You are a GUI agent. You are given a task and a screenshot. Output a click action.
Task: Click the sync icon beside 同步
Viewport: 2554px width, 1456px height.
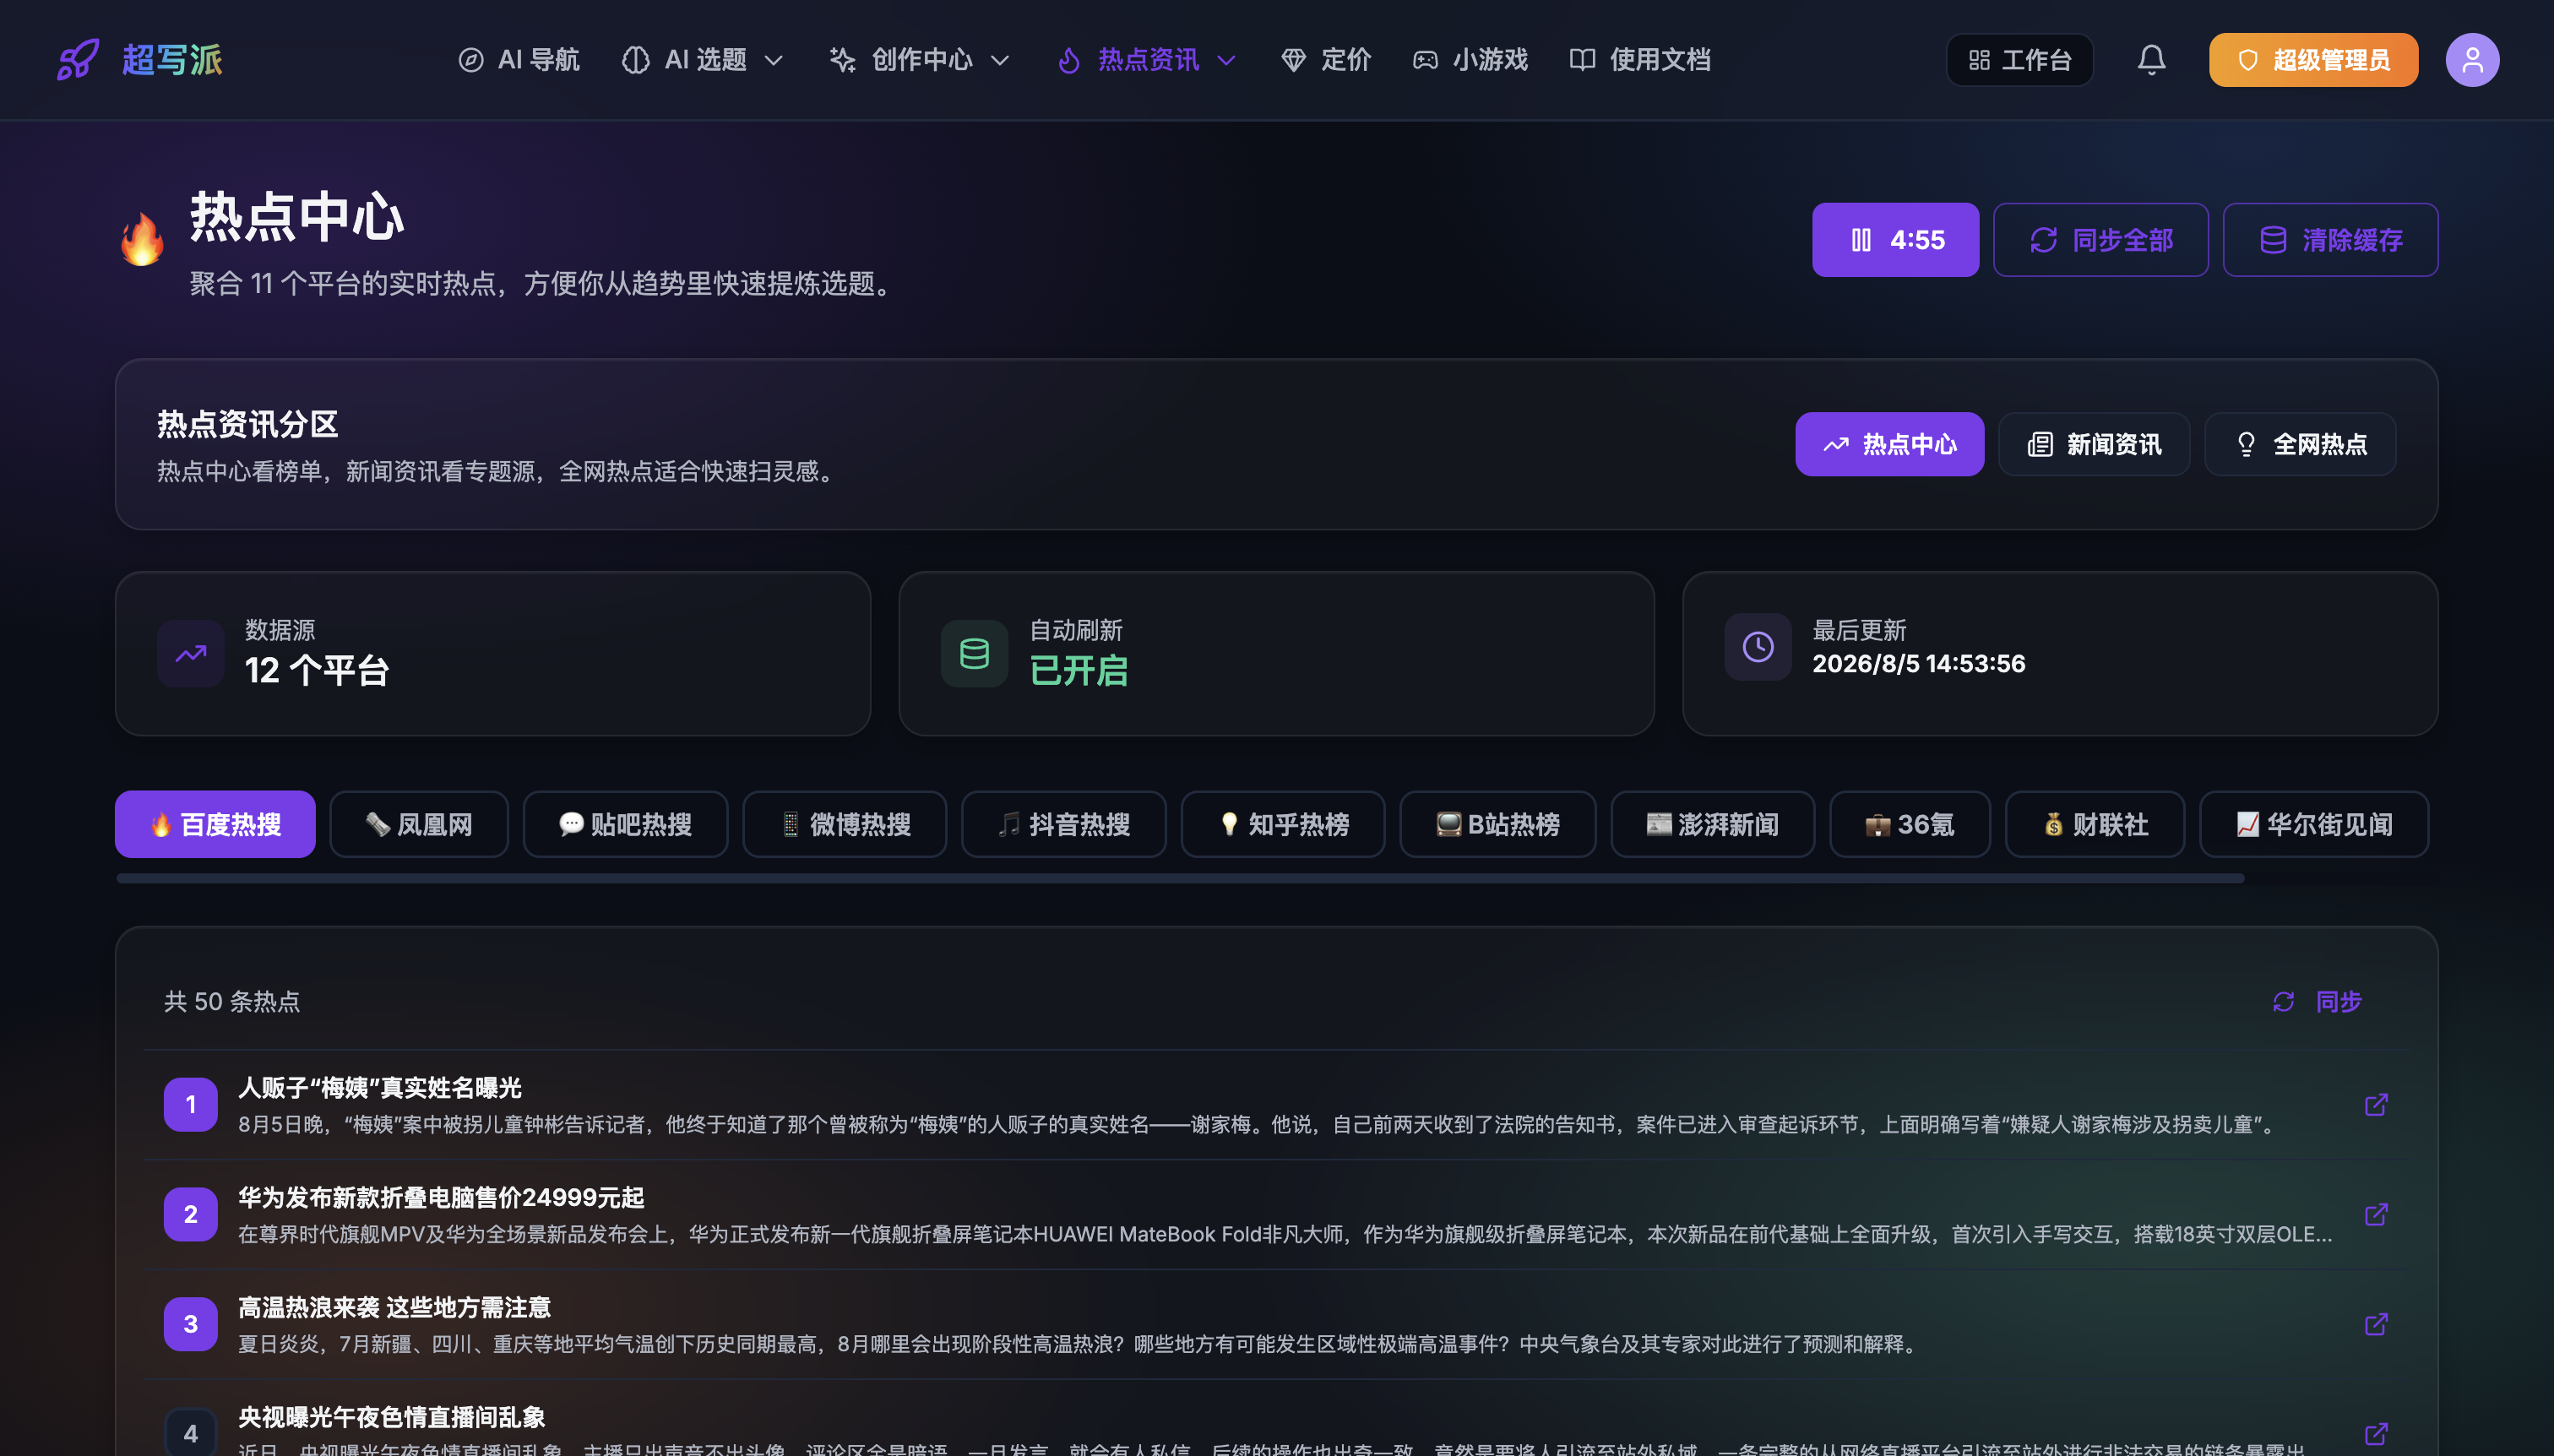[2283, 1002]
